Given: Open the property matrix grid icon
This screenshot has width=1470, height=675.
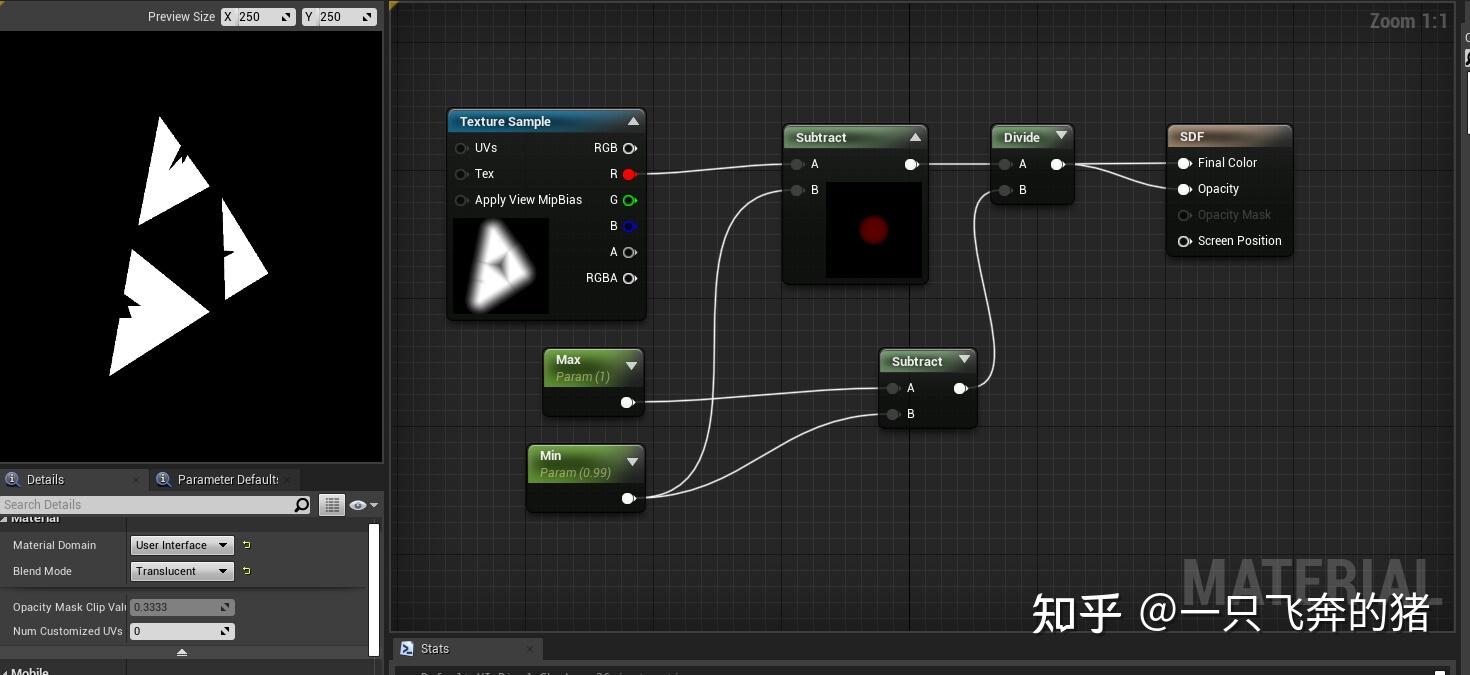Looking at the screenshot, I should [331, 505].
